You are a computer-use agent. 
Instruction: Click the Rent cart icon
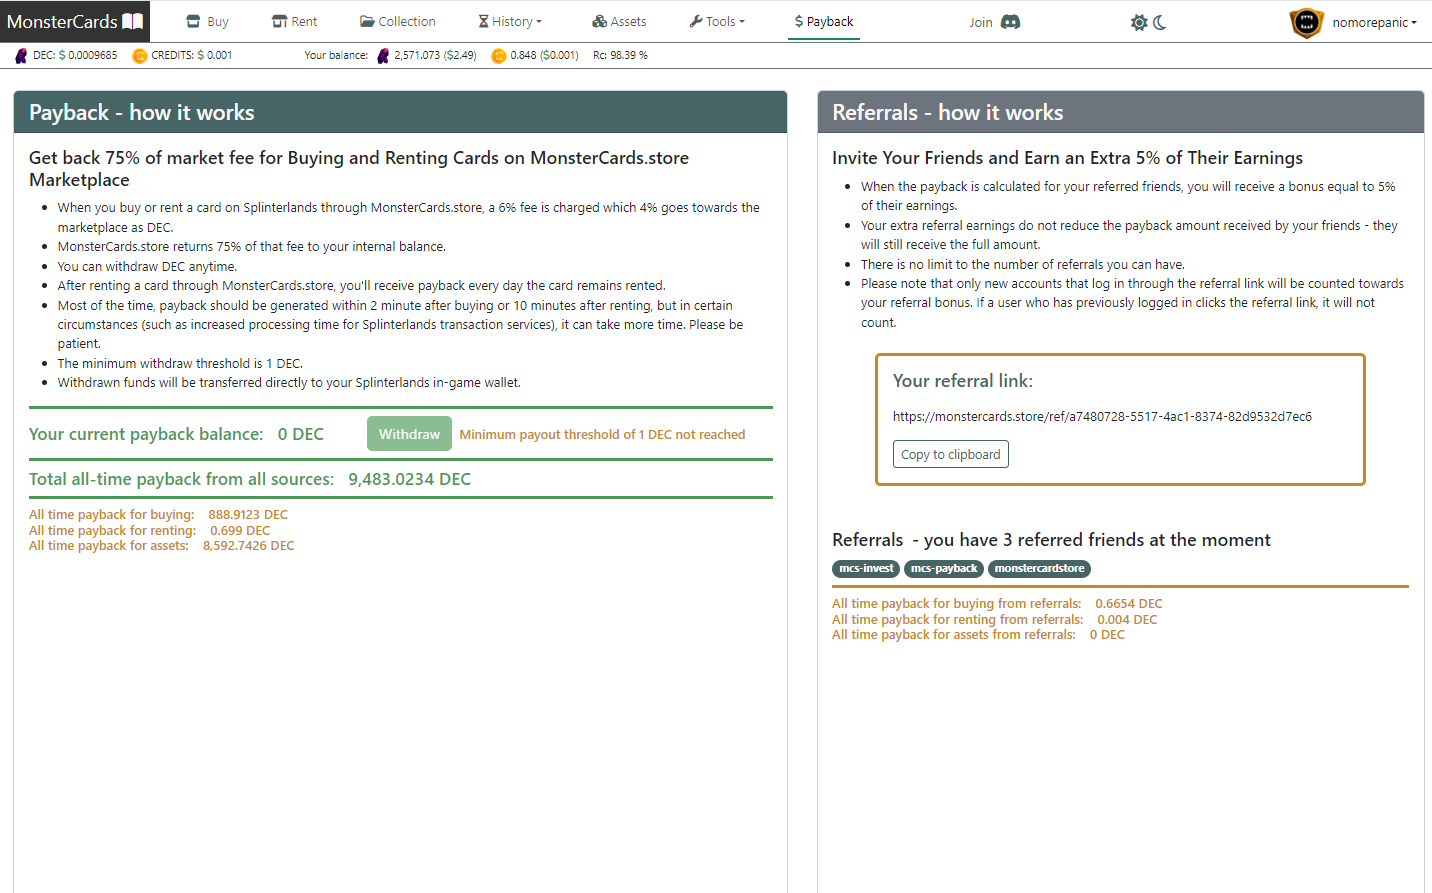coord(280,21)
